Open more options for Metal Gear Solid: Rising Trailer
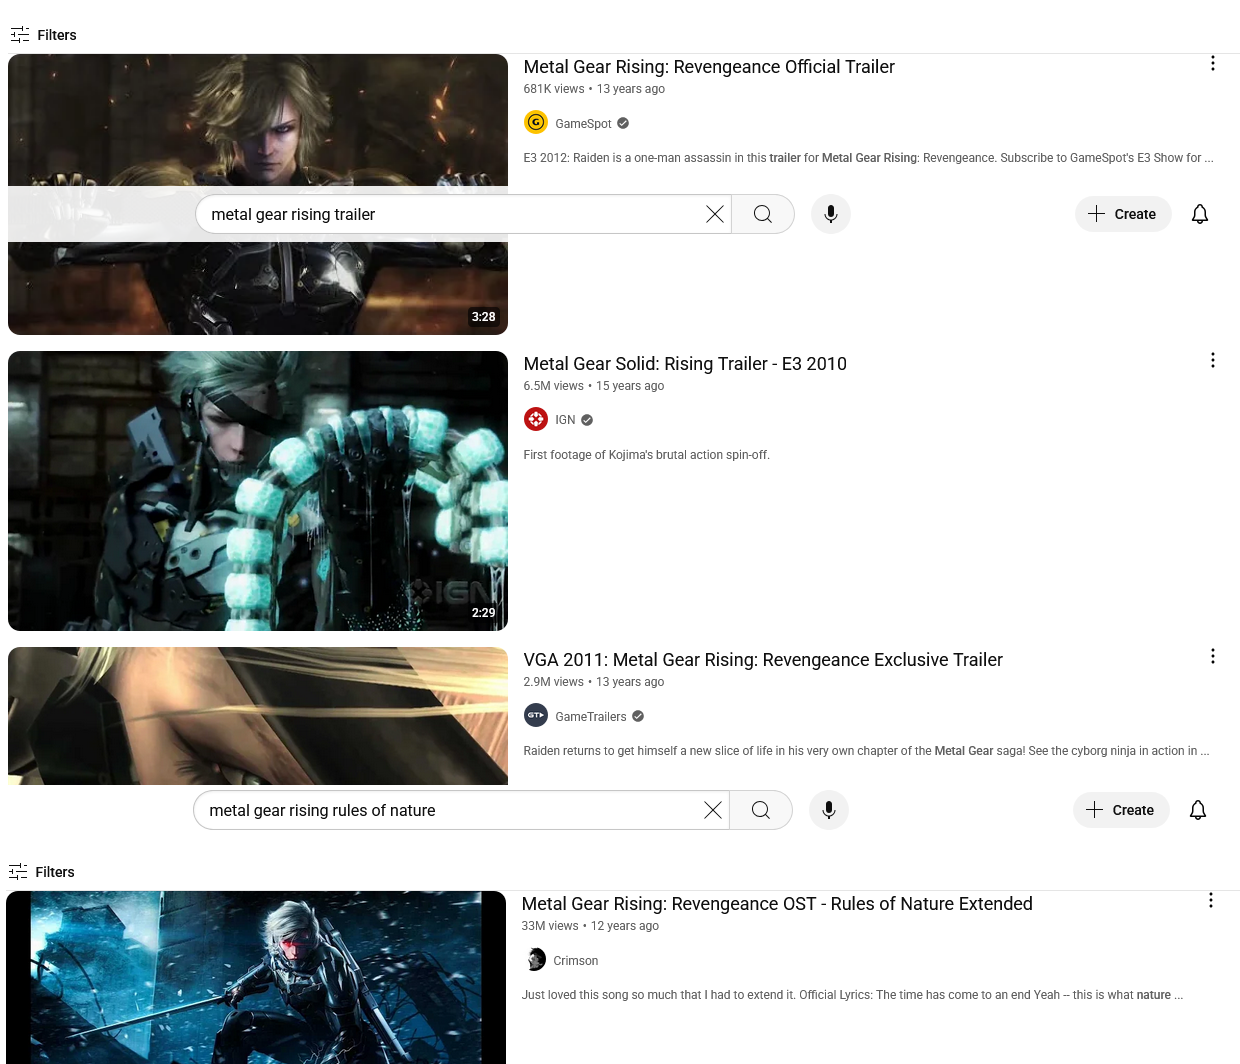Viewport: 1240px width, 1064px height. (1213, 360)
